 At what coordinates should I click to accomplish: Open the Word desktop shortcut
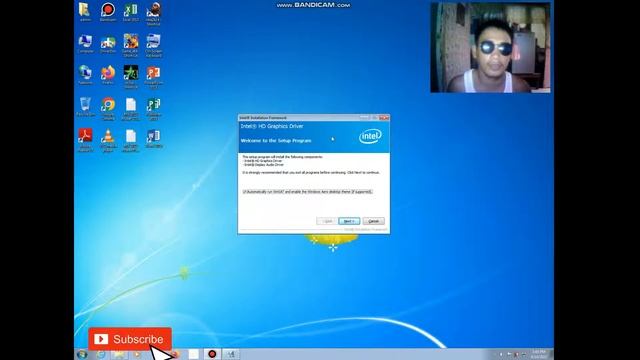click(153, 138)
